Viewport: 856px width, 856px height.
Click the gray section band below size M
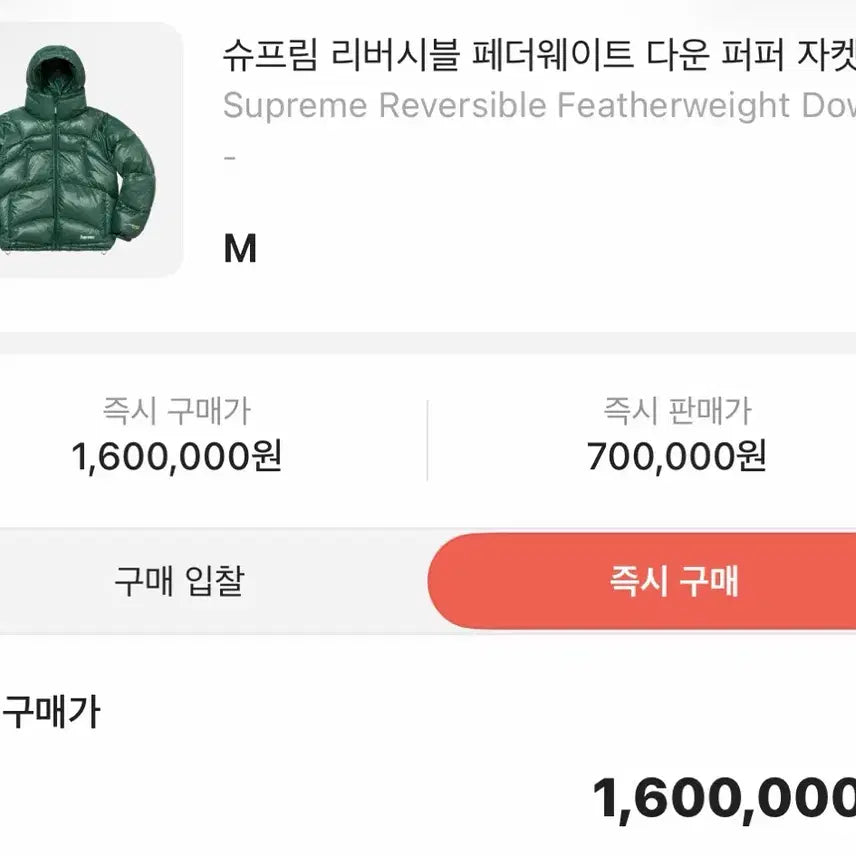pos(428,343)
